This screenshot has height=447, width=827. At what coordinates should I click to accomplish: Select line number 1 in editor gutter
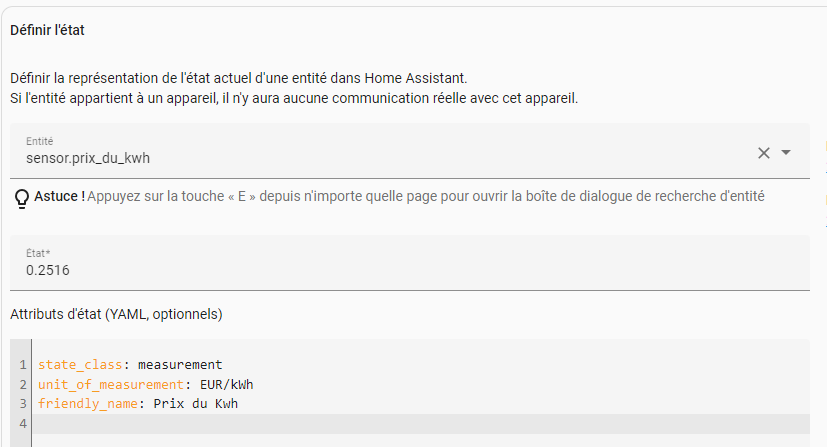point(23,365)
